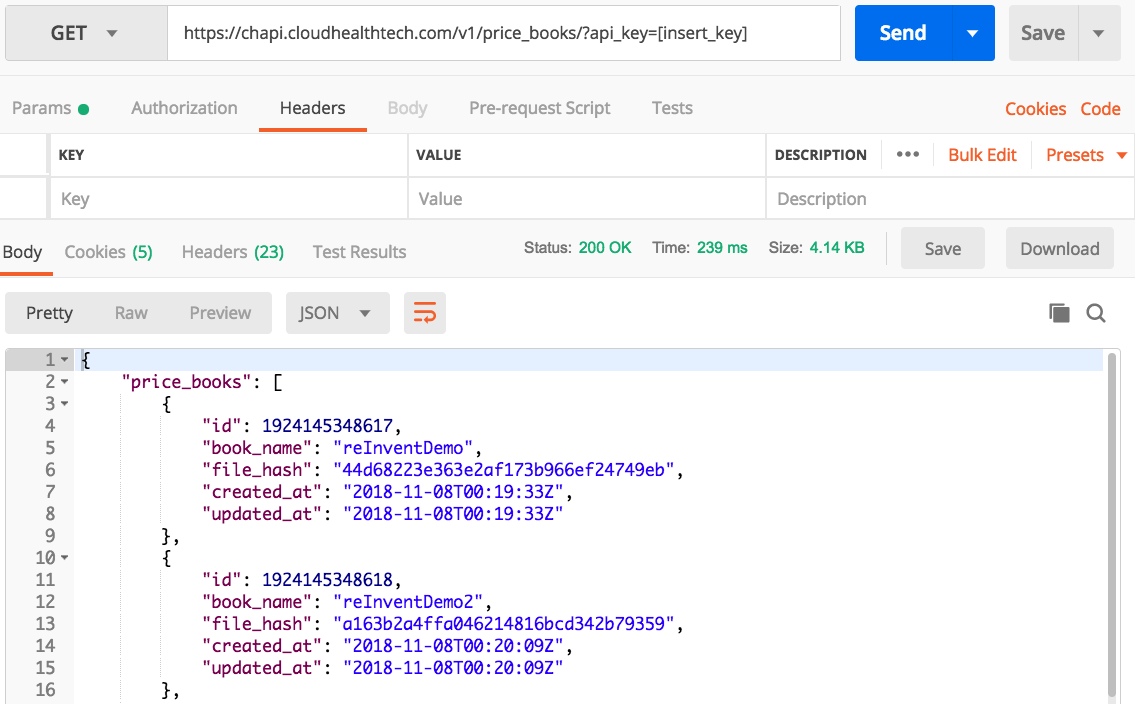Open the Tests tab

click(671, 108)
